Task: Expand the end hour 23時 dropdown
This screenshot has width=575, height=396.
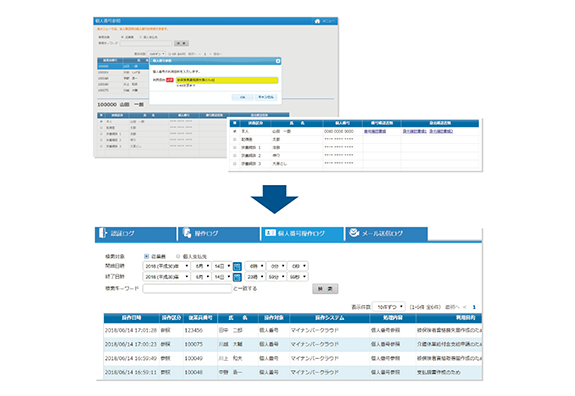Action: (255, 277)
